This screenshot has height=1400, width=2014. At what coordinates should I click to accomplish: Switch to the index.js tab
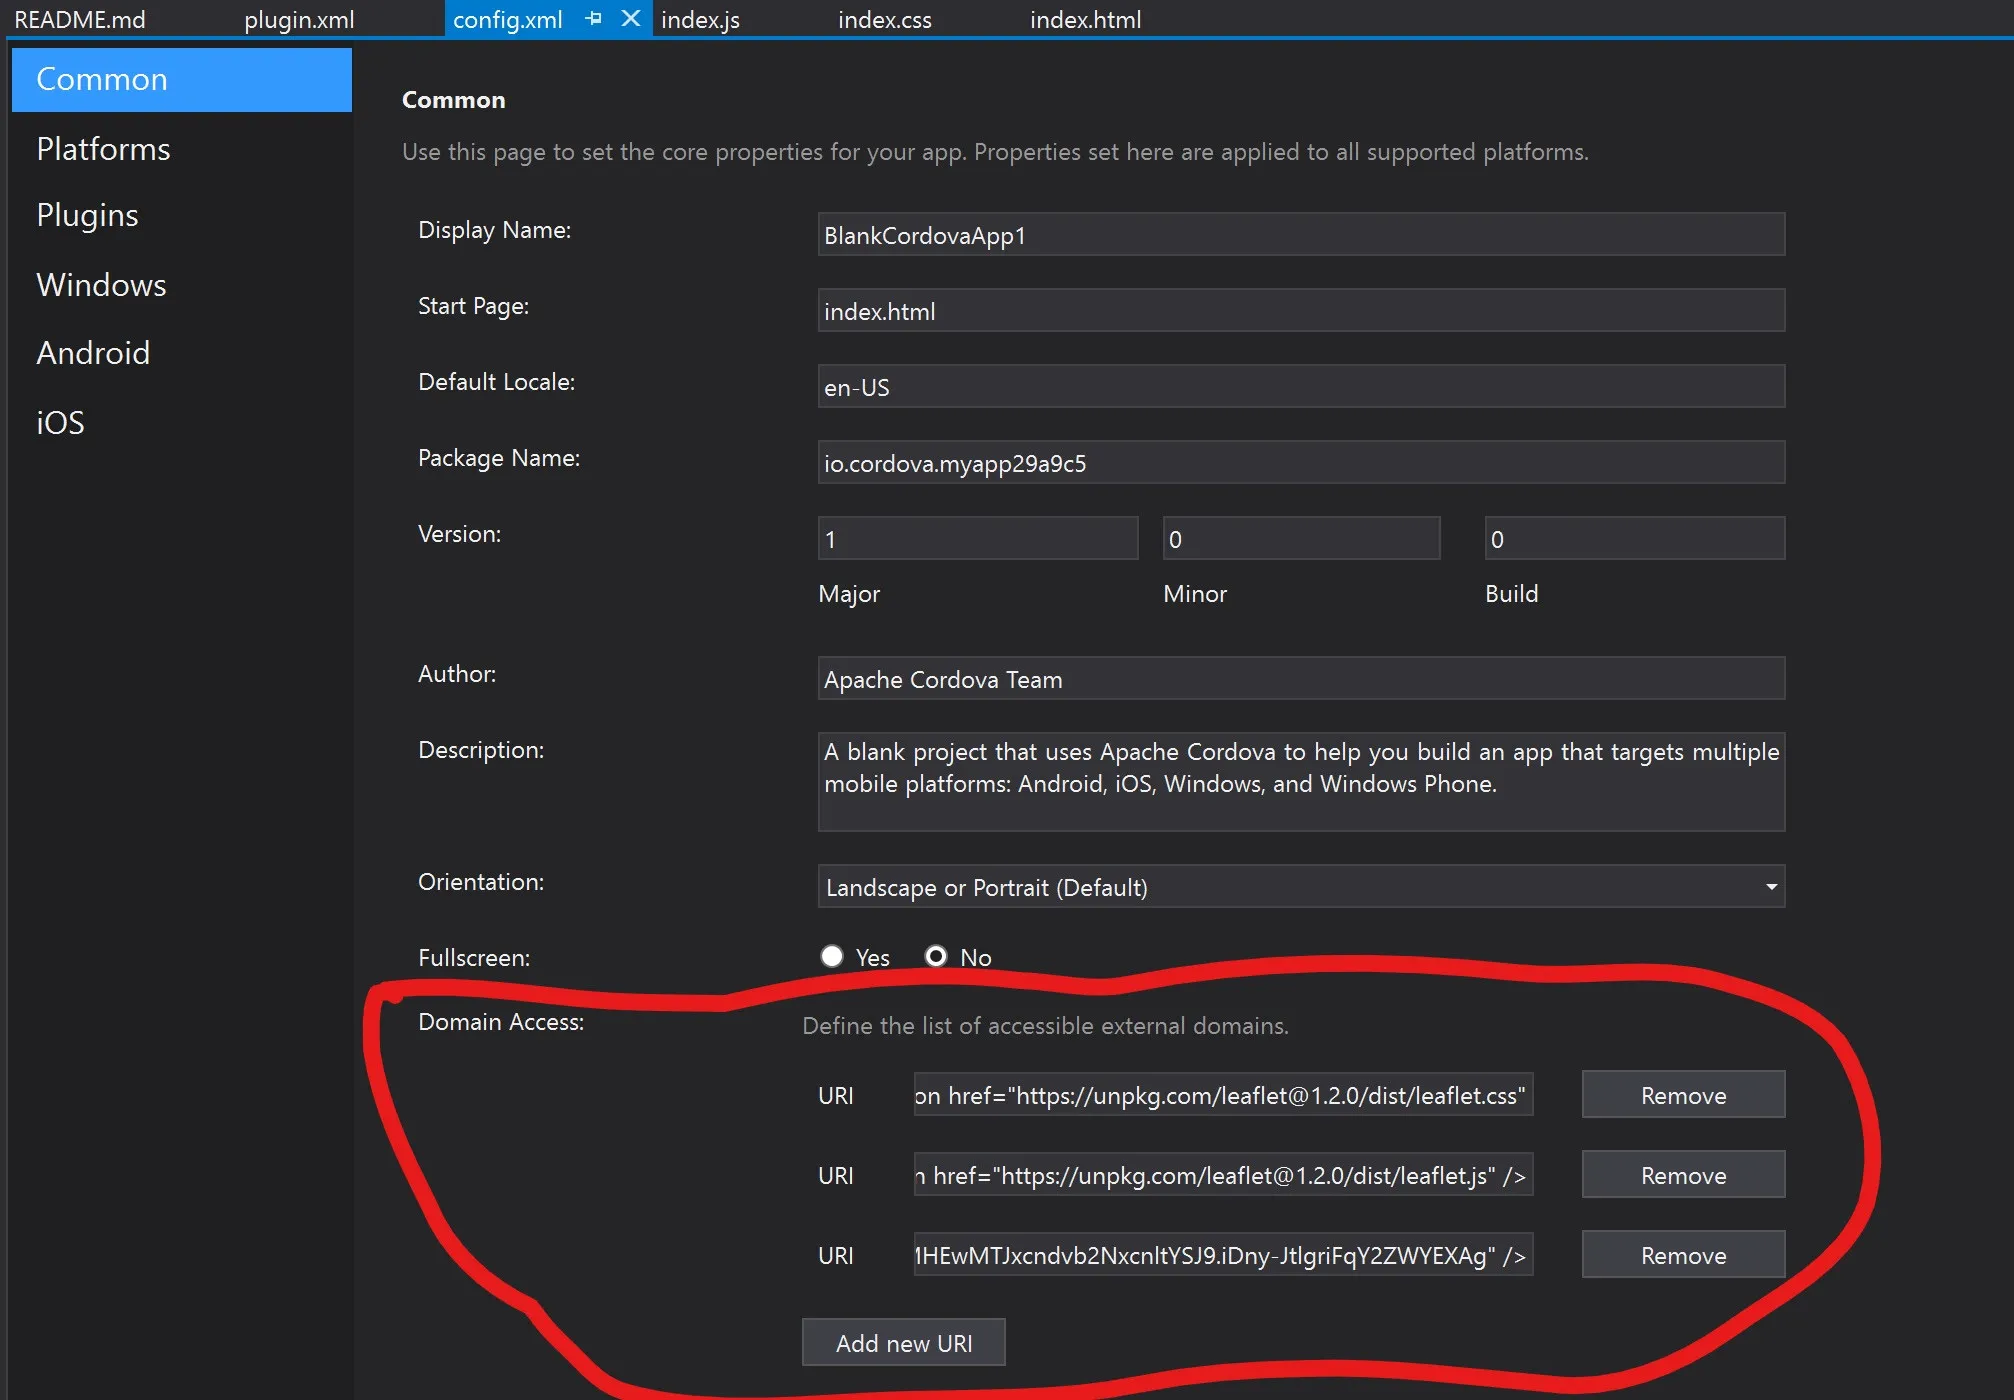coord(700,20)
